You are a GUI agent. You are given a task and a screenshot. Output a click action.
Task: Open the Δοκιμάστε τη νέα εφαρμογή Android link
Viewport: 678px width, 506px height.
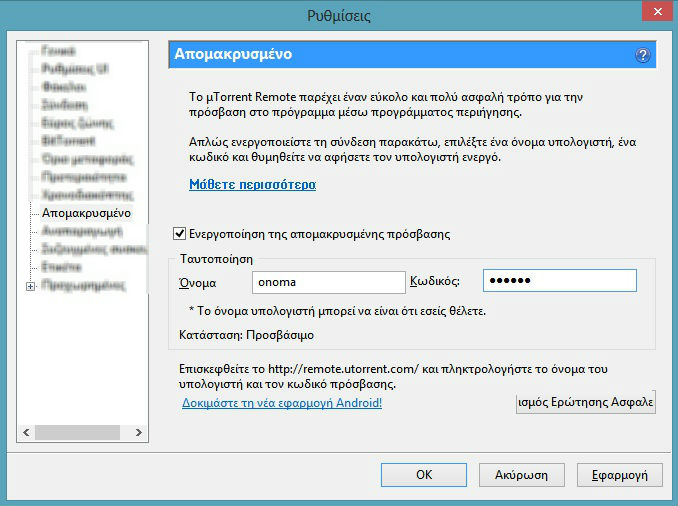pos(282,403)
